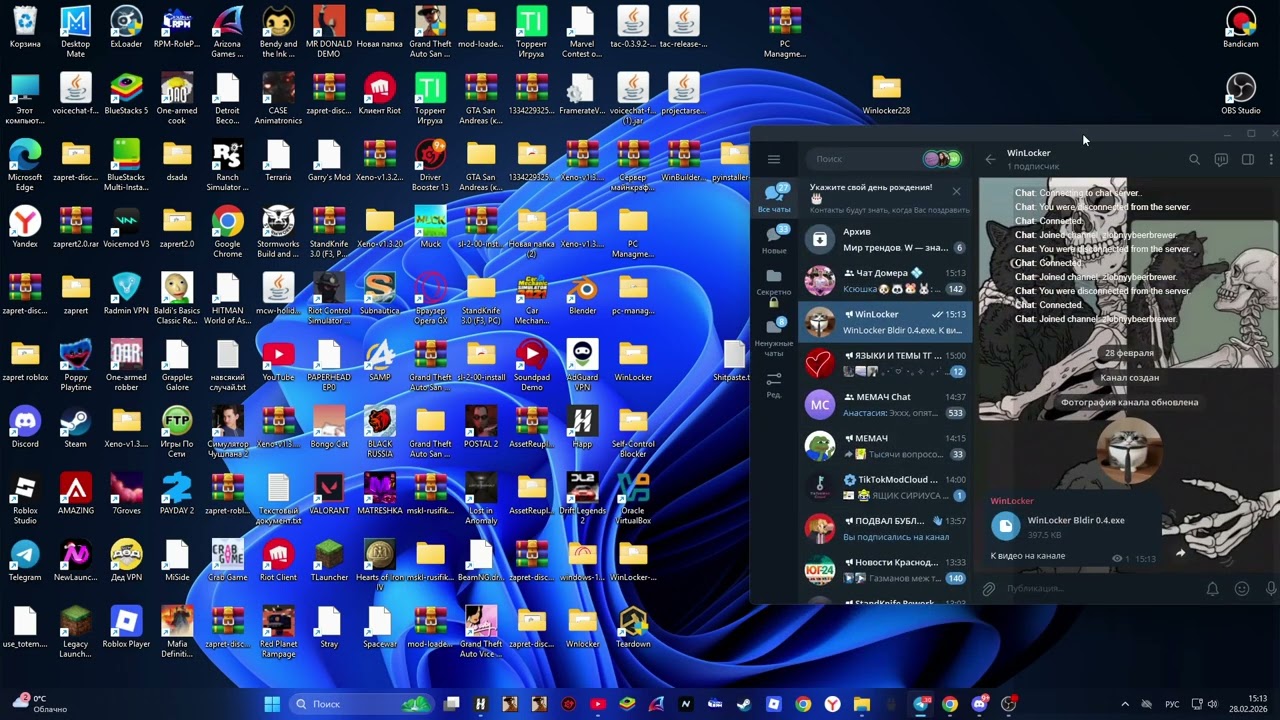Open 'ЯЗЫКИ И ТЕМЫ ТГ' channel
1280x720 pixels.
[885, 363]
